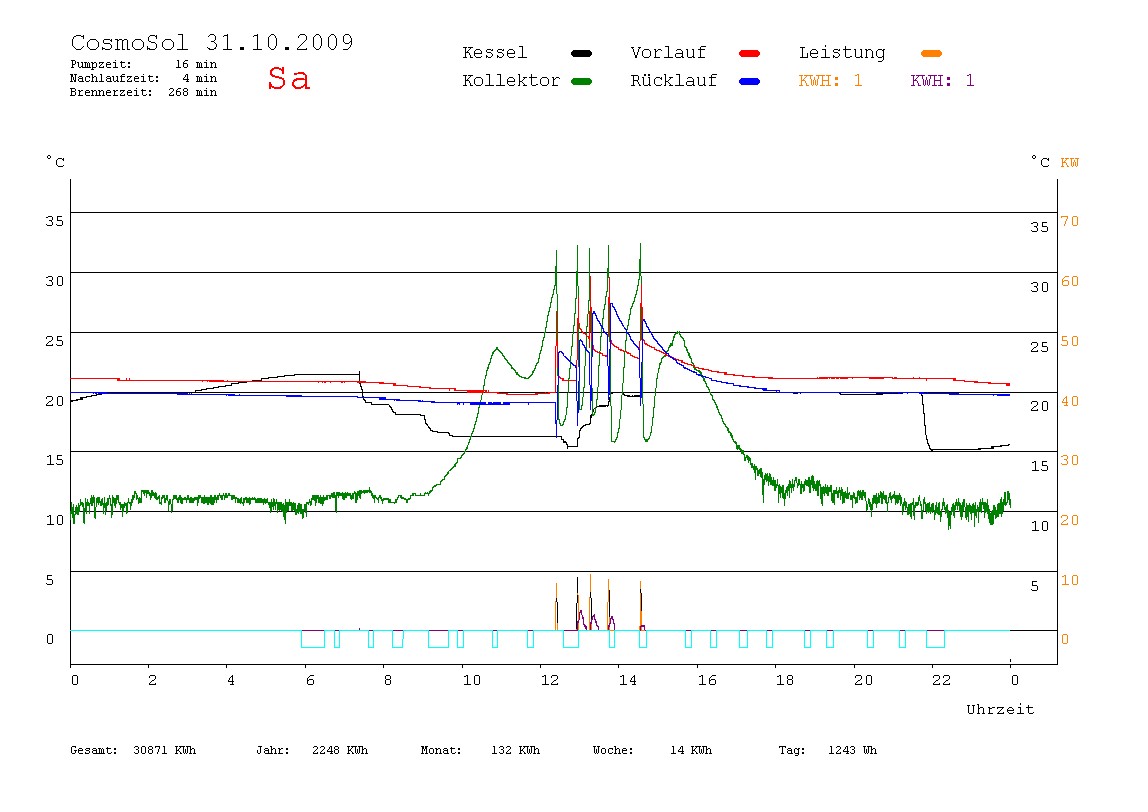1148x812 pixels.
Task: Click the 'Nachlaufzeit: 4 min' line
Action: click(144, 78)
